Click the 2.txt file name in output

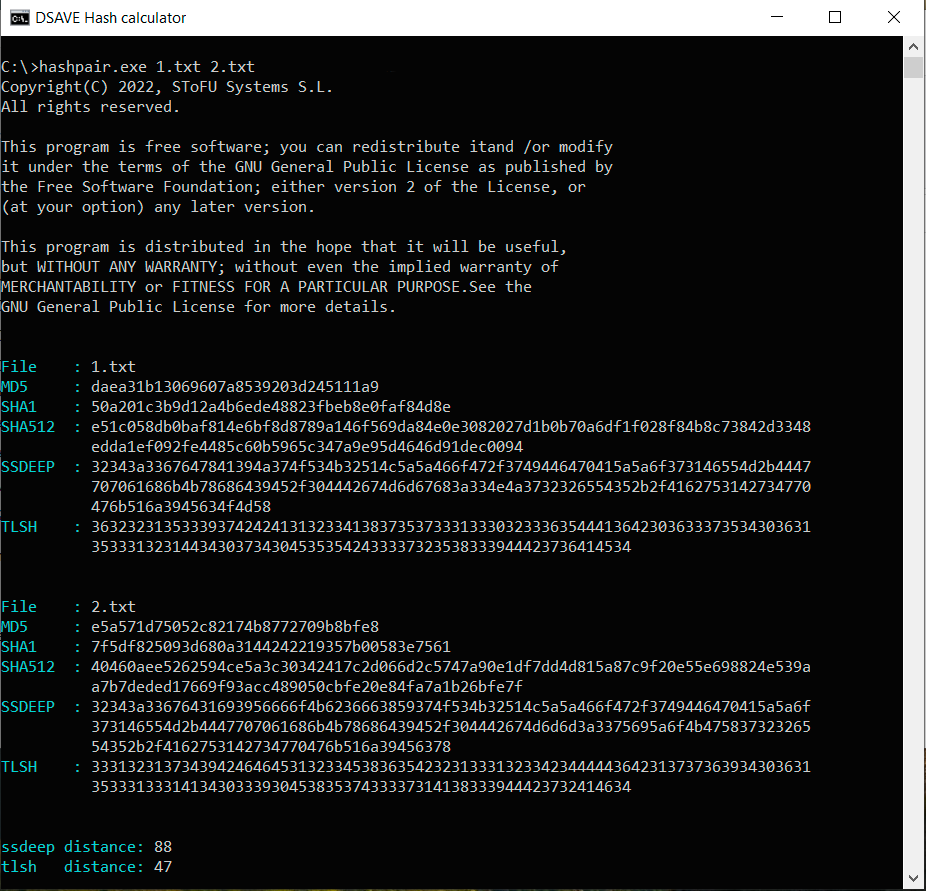coord(113,607)
